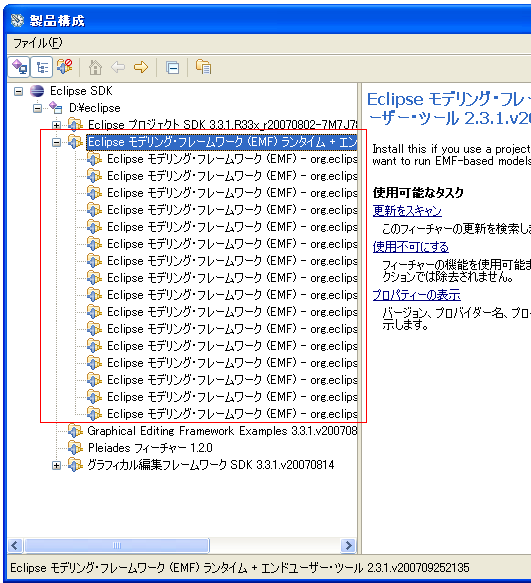Click the 'フィーチャーの機能を使用可能' description text
The height and width of the screenshot is (583, 531).
(x=456, y=271)
